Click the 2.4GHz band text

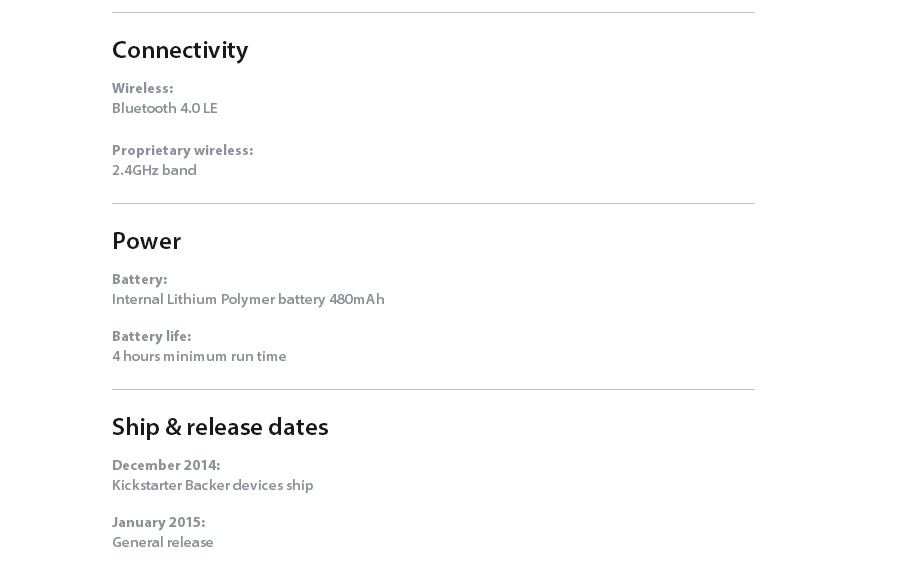(154, 170)
